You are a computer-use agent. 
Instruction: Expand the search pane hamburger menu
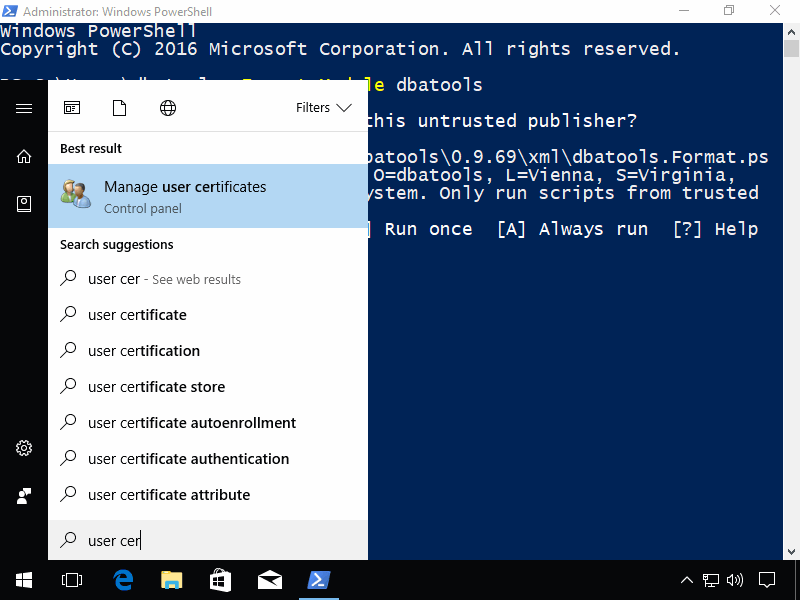[x=24, y=110]
